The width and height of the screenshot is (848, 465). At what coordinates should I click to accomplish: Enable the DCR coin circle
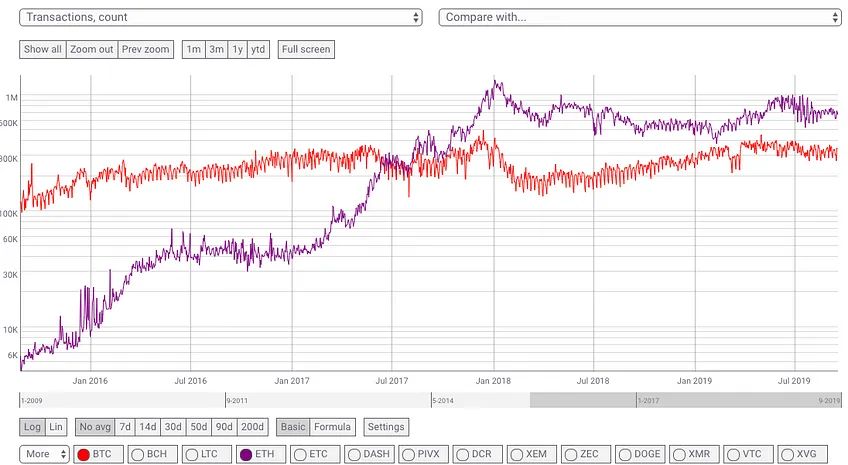click(x=462, y=455)
